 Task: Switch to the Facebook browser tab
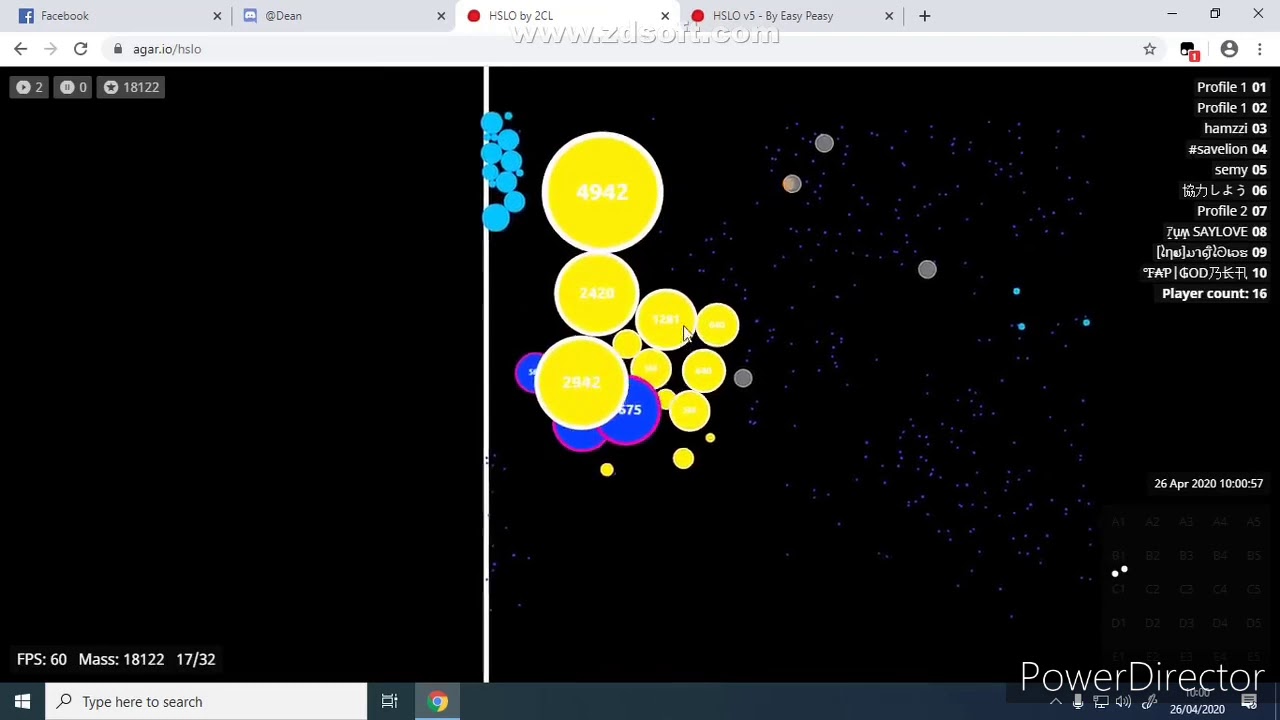(118, 16)
